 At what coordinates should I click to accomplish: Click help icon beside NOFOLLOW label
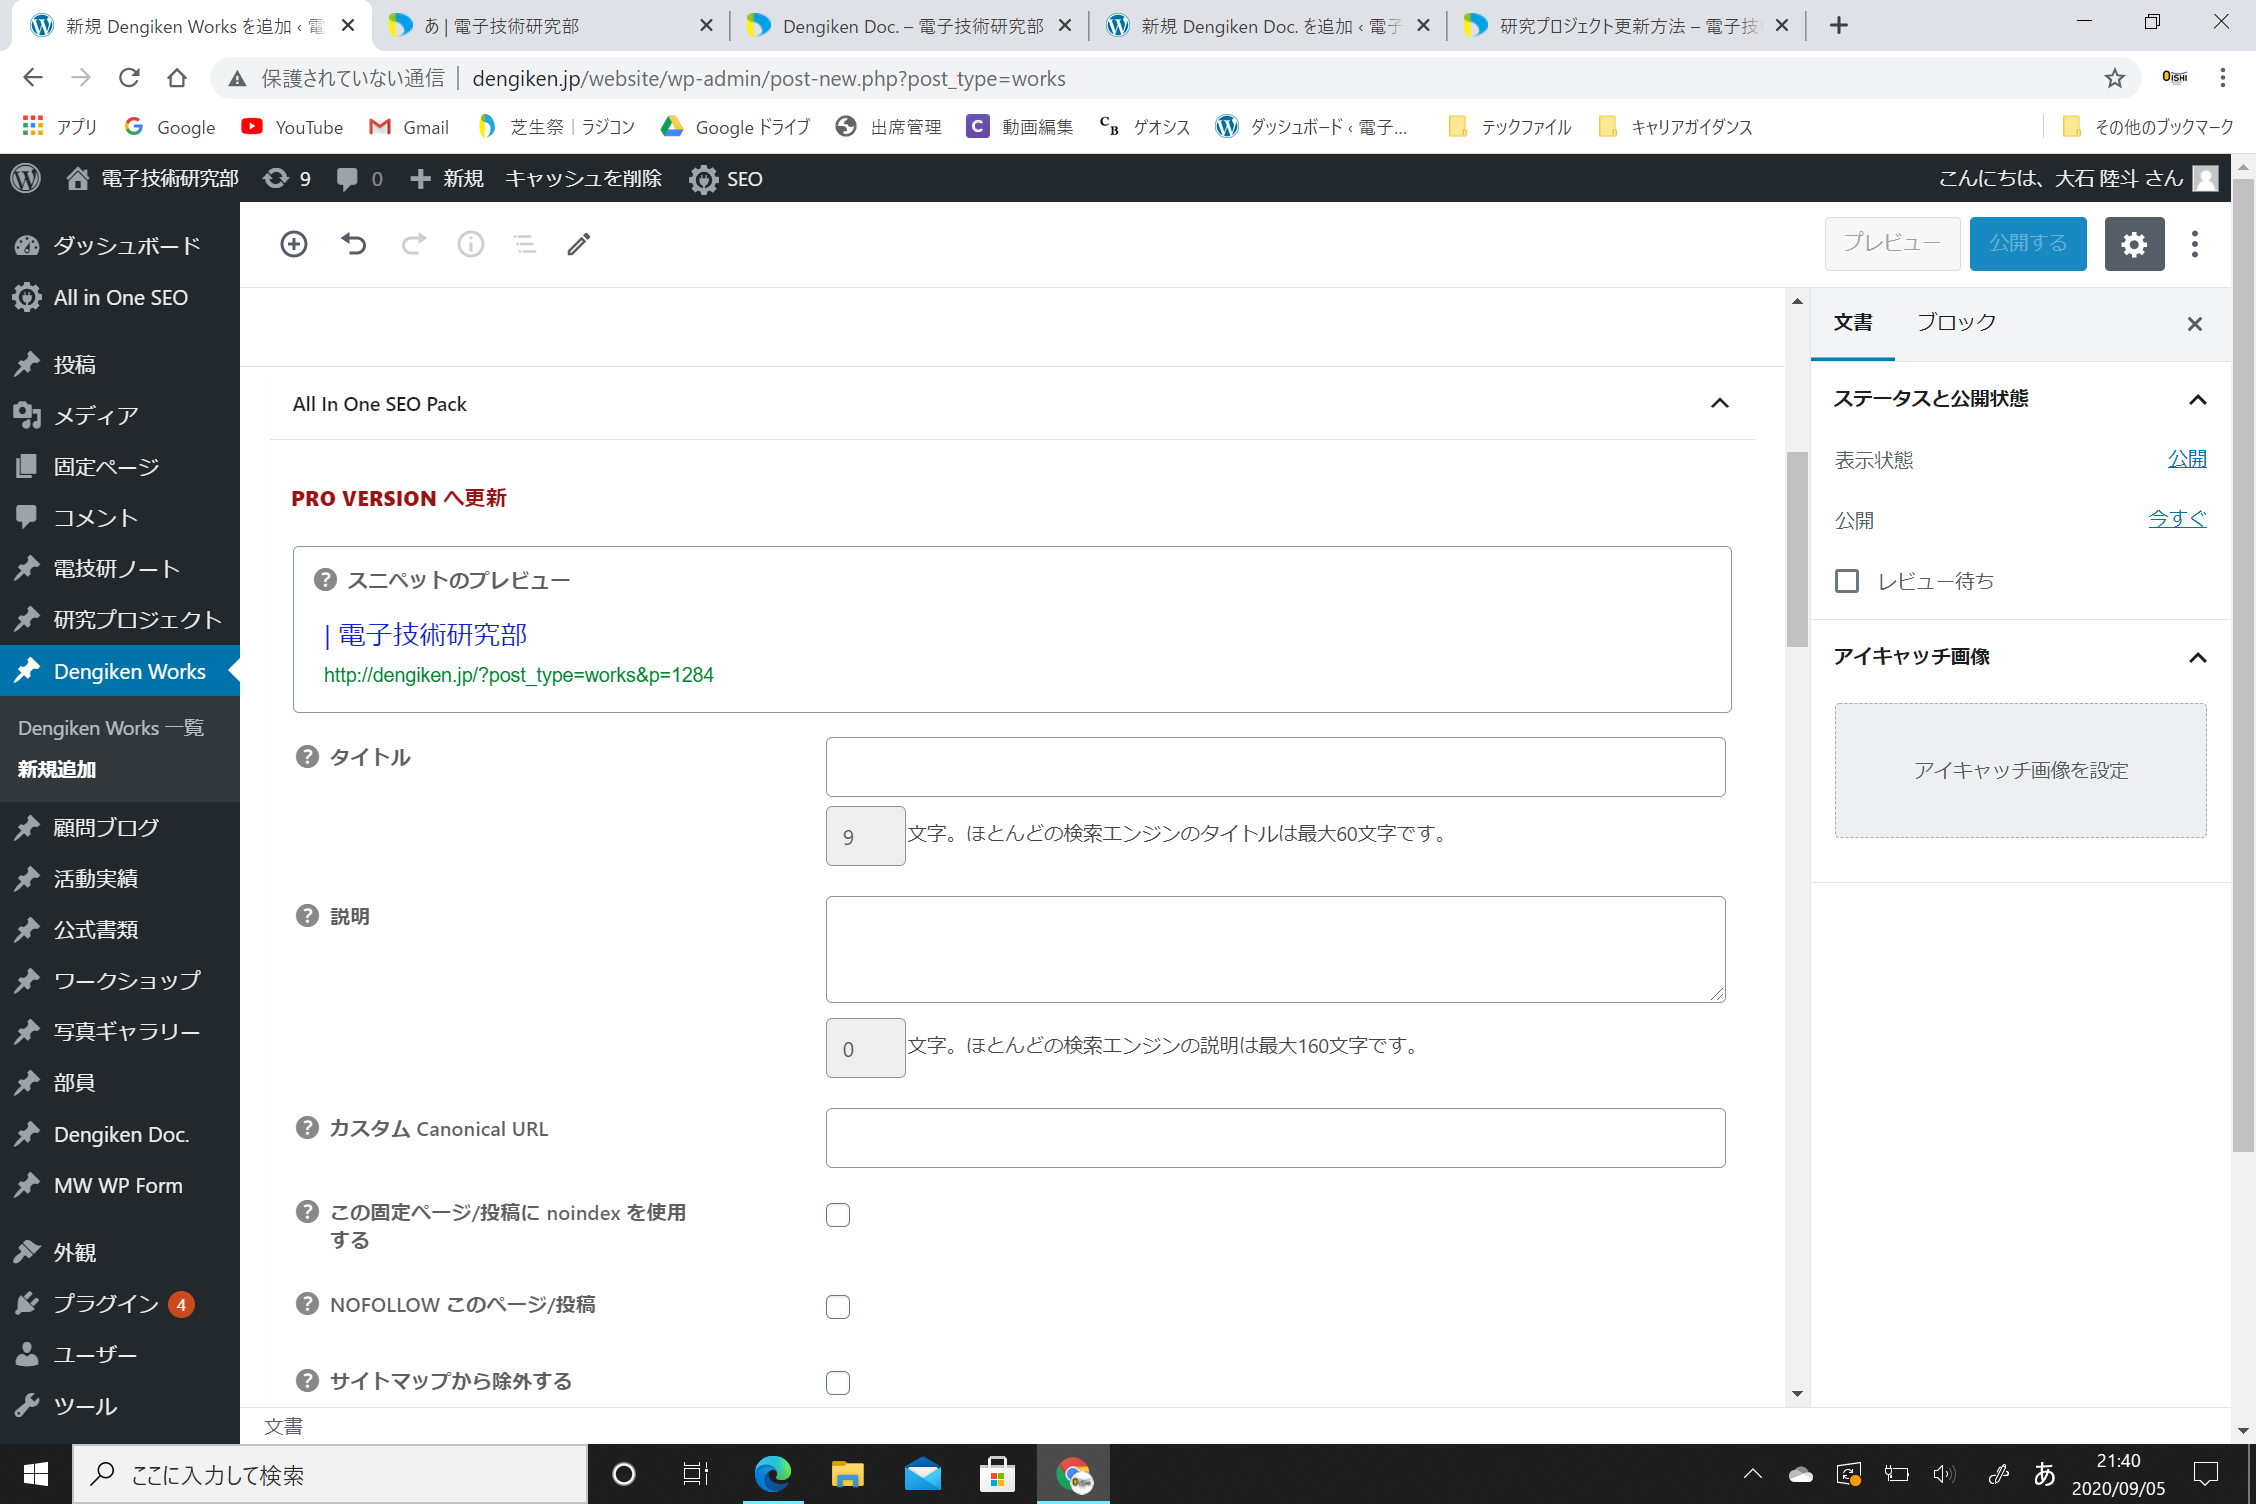pos(307,1304)
